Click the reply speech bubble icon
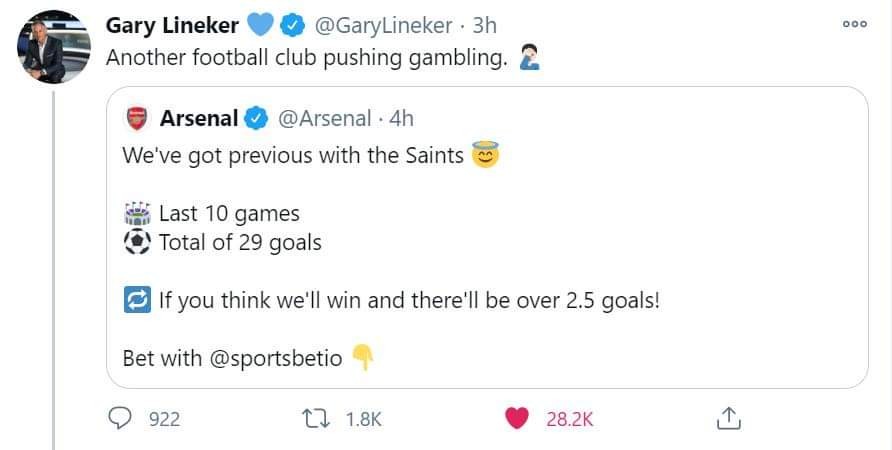This screenshot has height=450, width=892. click(x=120, y=419)
